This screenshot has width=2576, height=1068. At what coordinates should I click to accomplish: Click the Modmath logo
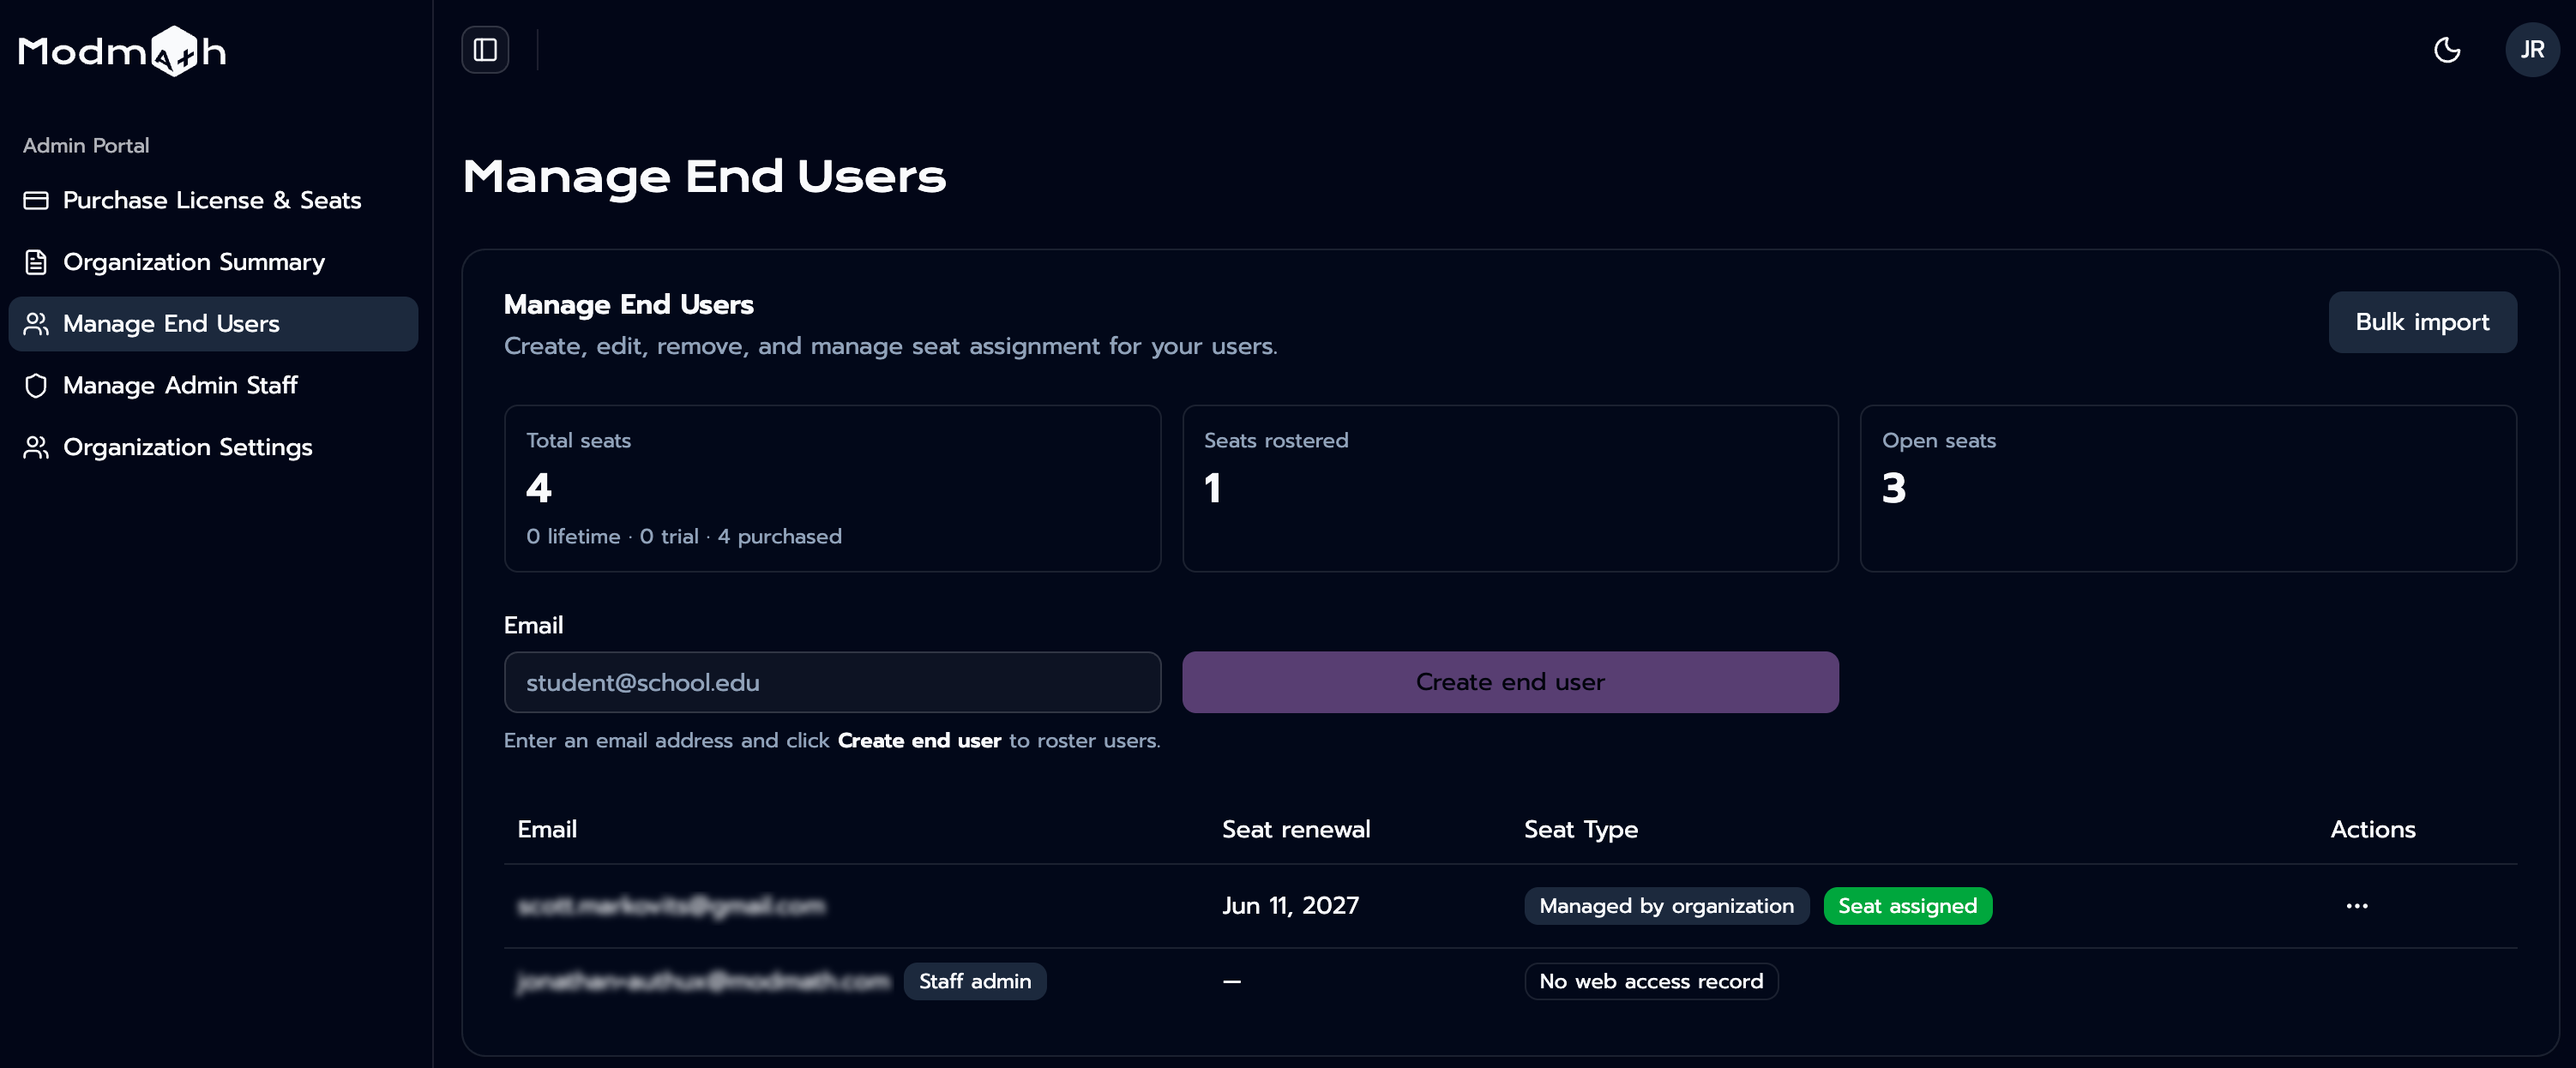[x=122, y=51]
